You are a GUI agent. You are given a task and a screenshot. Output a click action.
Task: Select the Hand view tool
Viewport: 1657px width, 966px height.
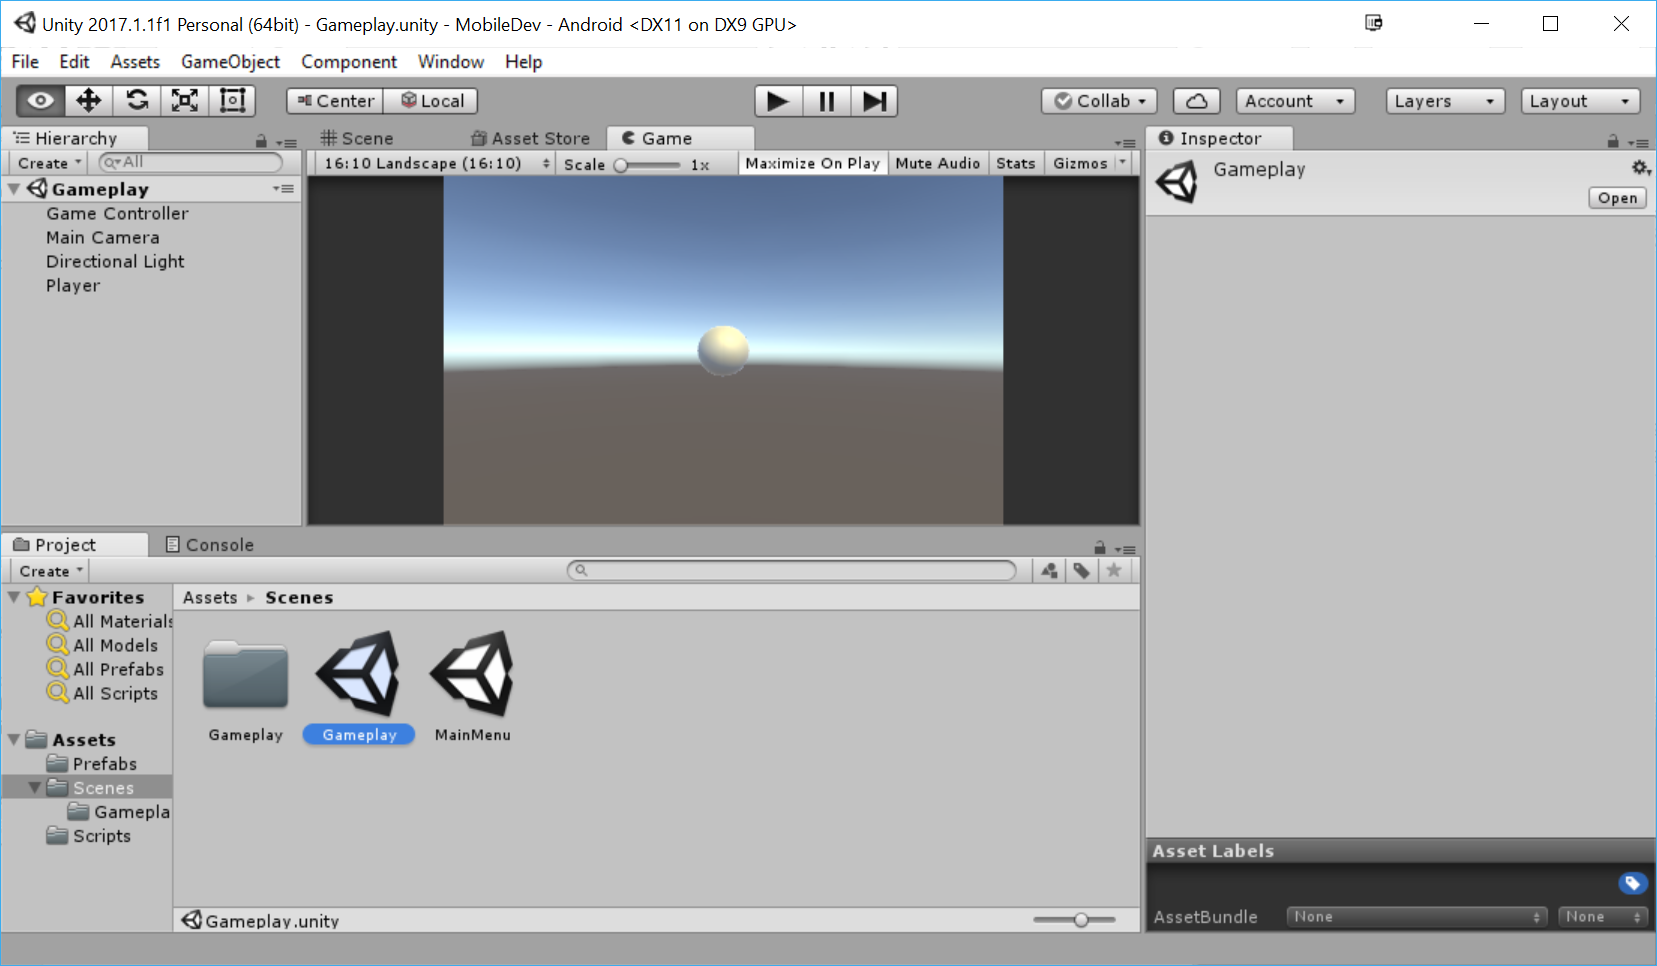(41, 101)
